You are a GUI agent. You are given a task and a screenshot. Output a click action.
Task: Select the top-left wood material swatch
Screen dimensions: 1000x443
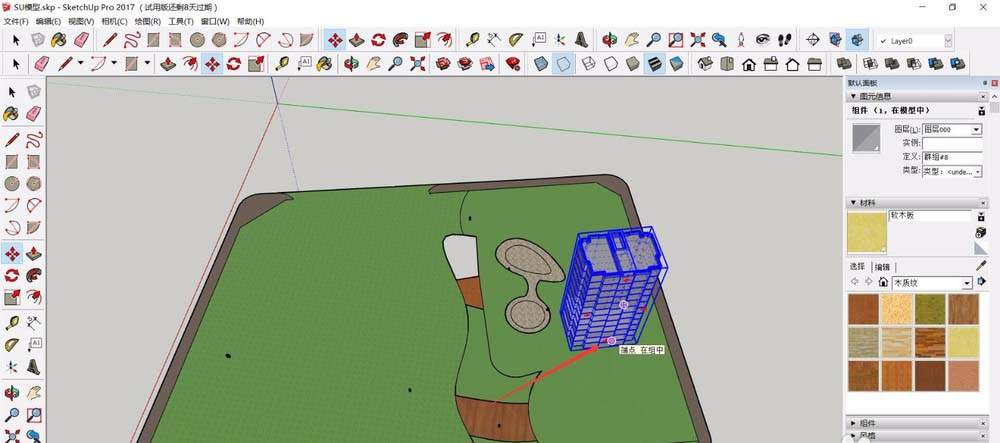(x=864, y=309)
